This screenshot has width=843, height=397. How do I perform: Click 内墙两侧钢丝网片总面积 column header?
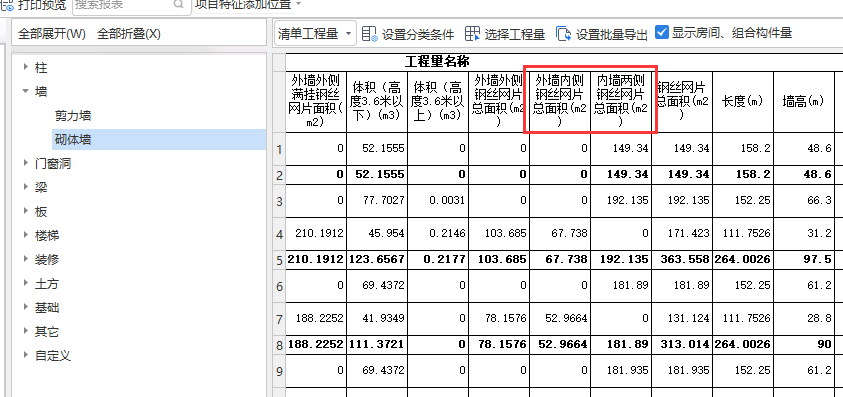[x=621, y=101]
